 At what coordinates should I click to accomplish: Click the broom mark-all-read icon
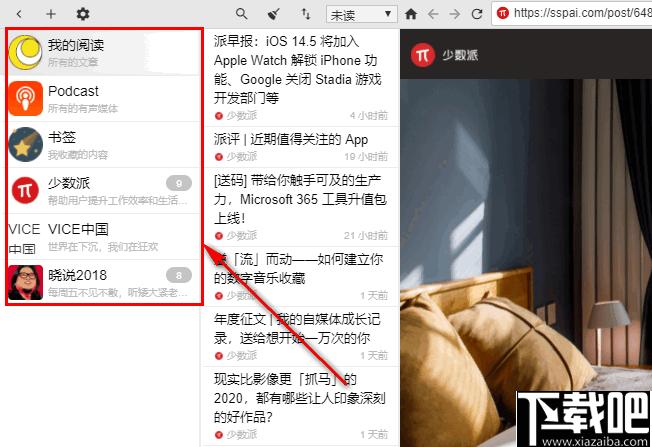(x=273, y=14)
